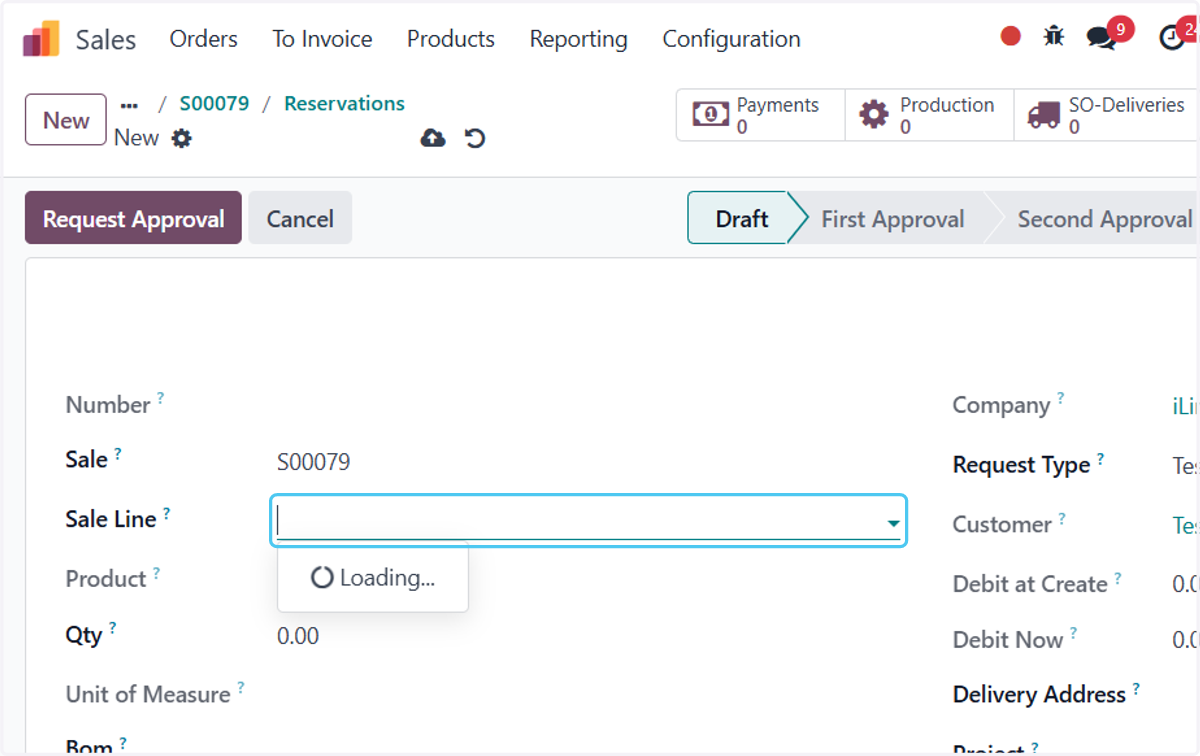The image size is (1200, 756).
Task: Click the Qty value 0.00
Action: click(298, 636)
